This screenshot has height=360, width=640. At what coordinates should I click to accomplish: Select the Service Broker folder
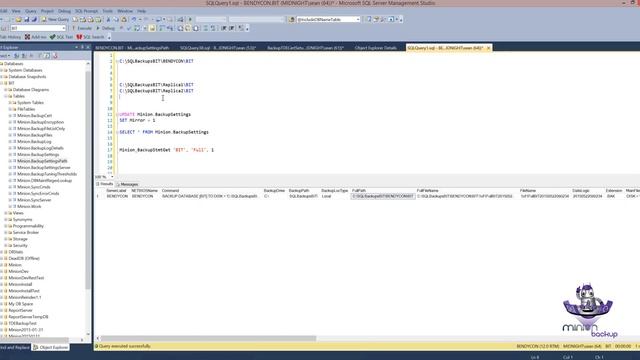(26, 233)
